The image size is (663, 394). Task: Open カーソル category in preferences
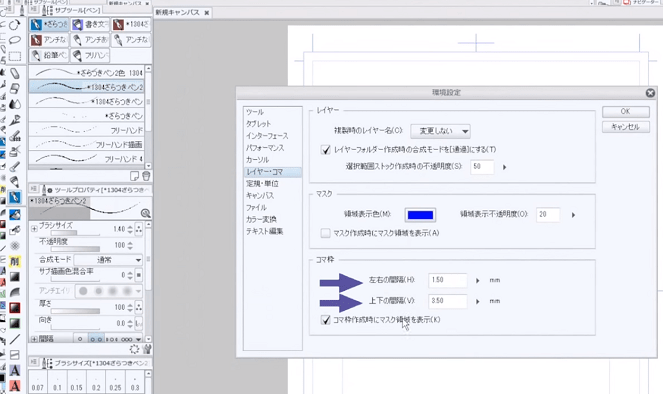coord(258,159)
